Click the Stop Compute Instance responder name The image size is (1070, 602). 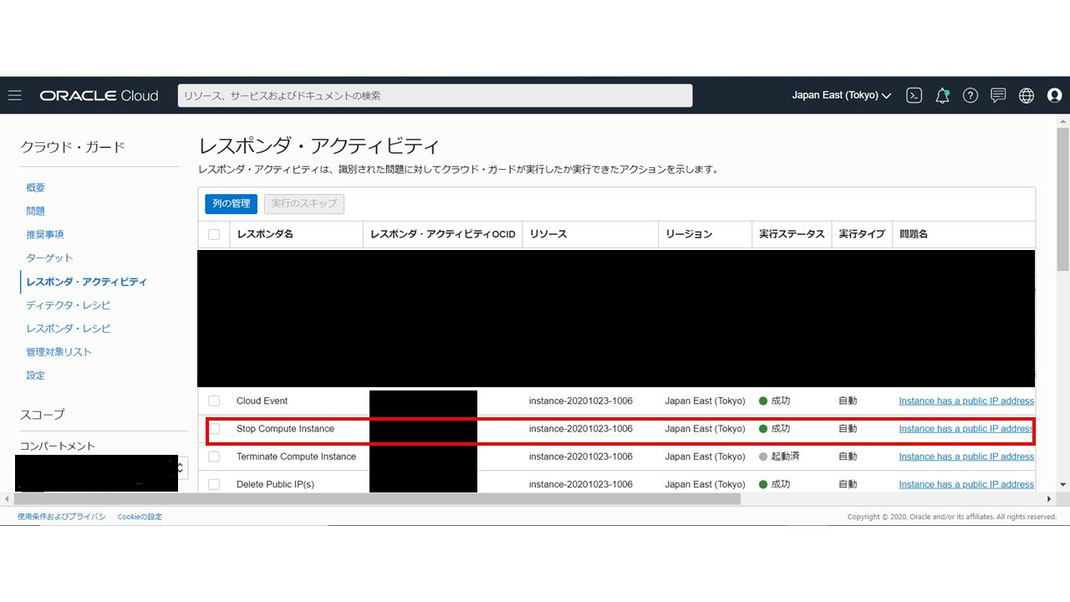pos(285,429)
